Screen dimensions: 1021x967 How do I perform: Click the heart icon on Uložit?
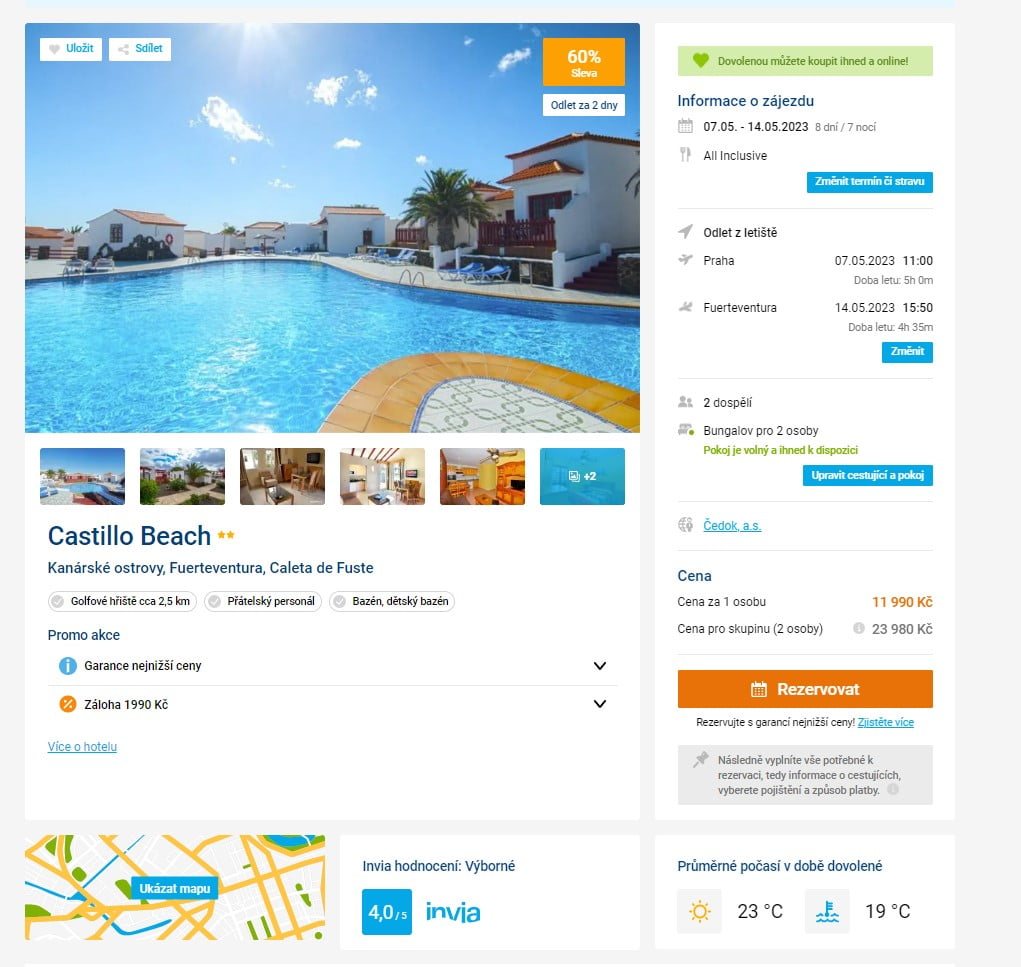[55, 49]
